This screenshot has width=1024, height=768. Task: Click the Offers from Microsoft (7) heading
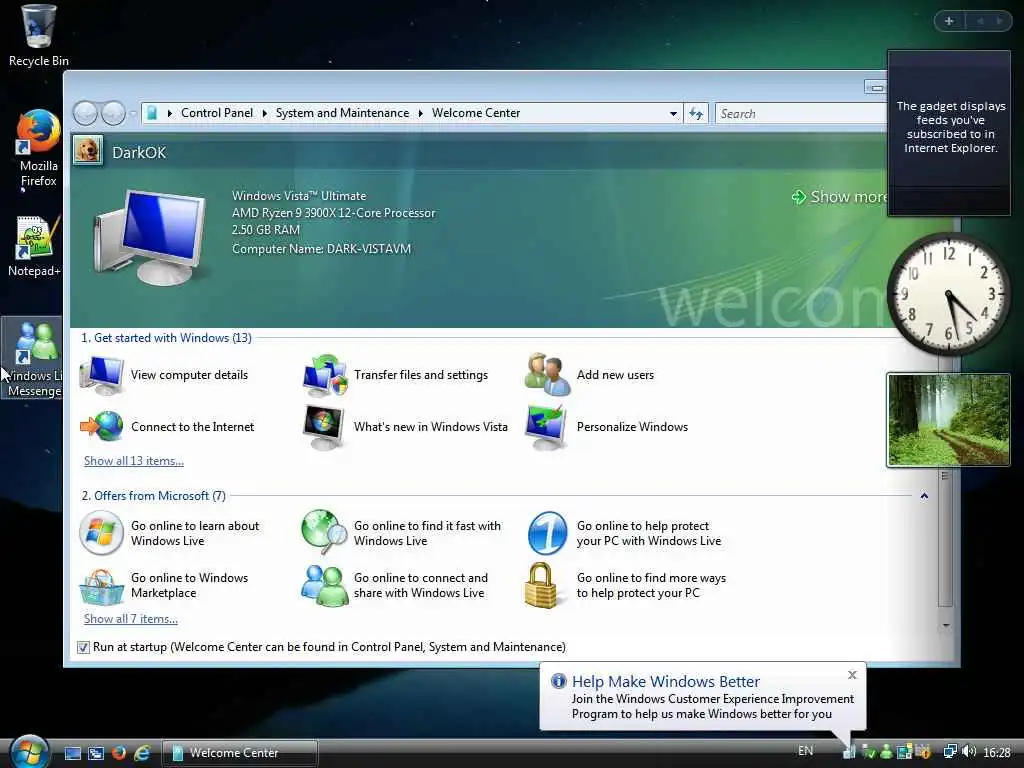click(153, 496)
